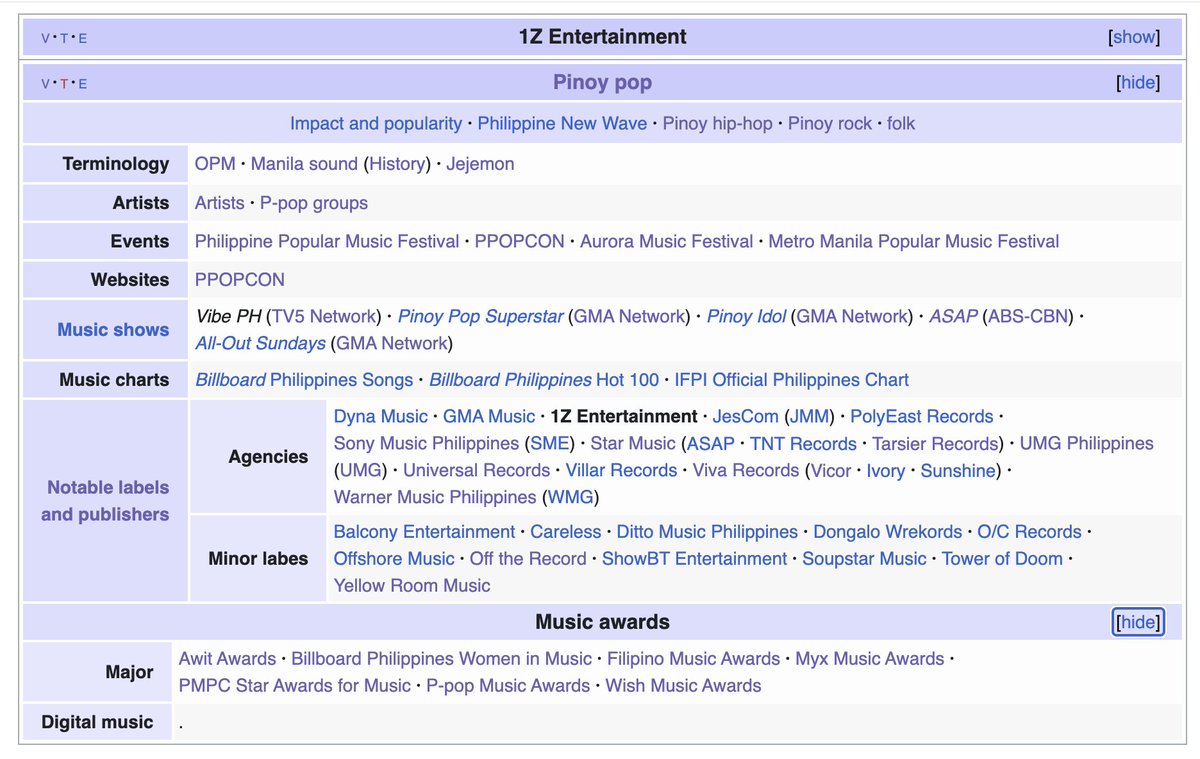The height and width of the screenshot is (759, 1200).
Task: Open Ditto Music Philippines link
Action: tap(707, 532)
